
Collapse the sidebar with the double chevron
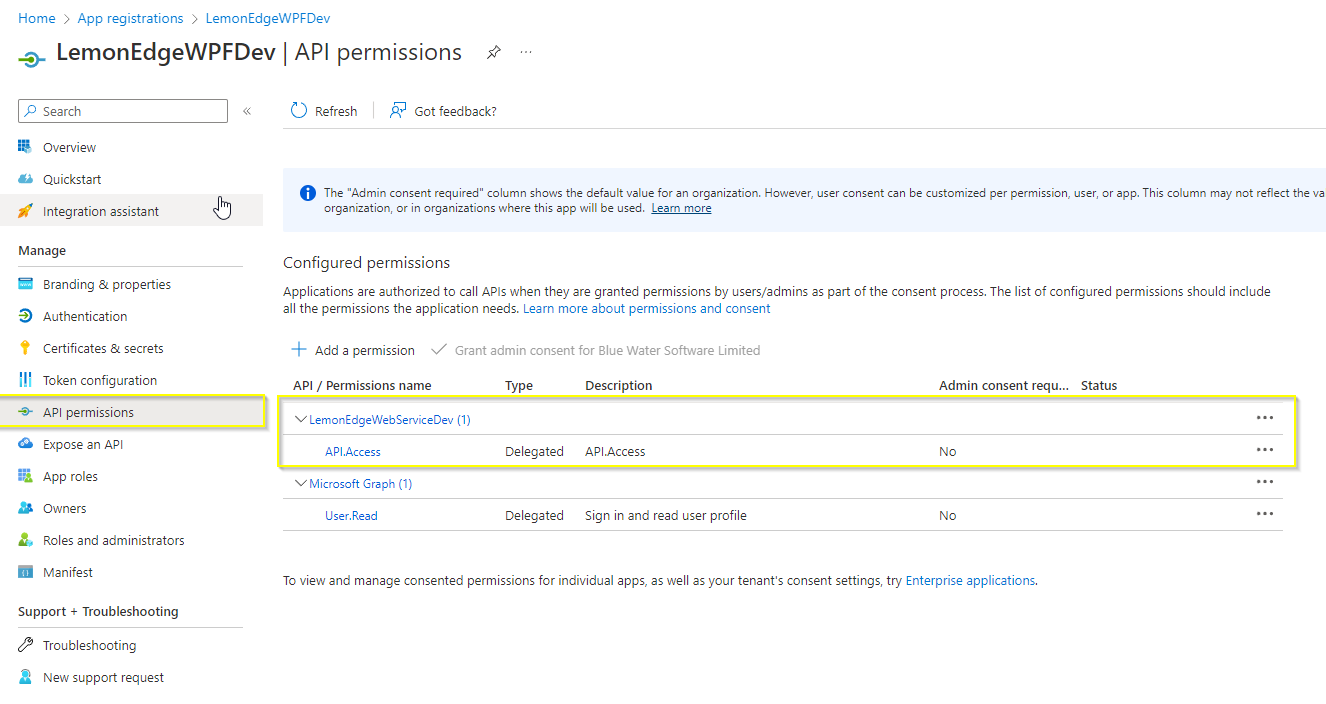click(247, 111)
